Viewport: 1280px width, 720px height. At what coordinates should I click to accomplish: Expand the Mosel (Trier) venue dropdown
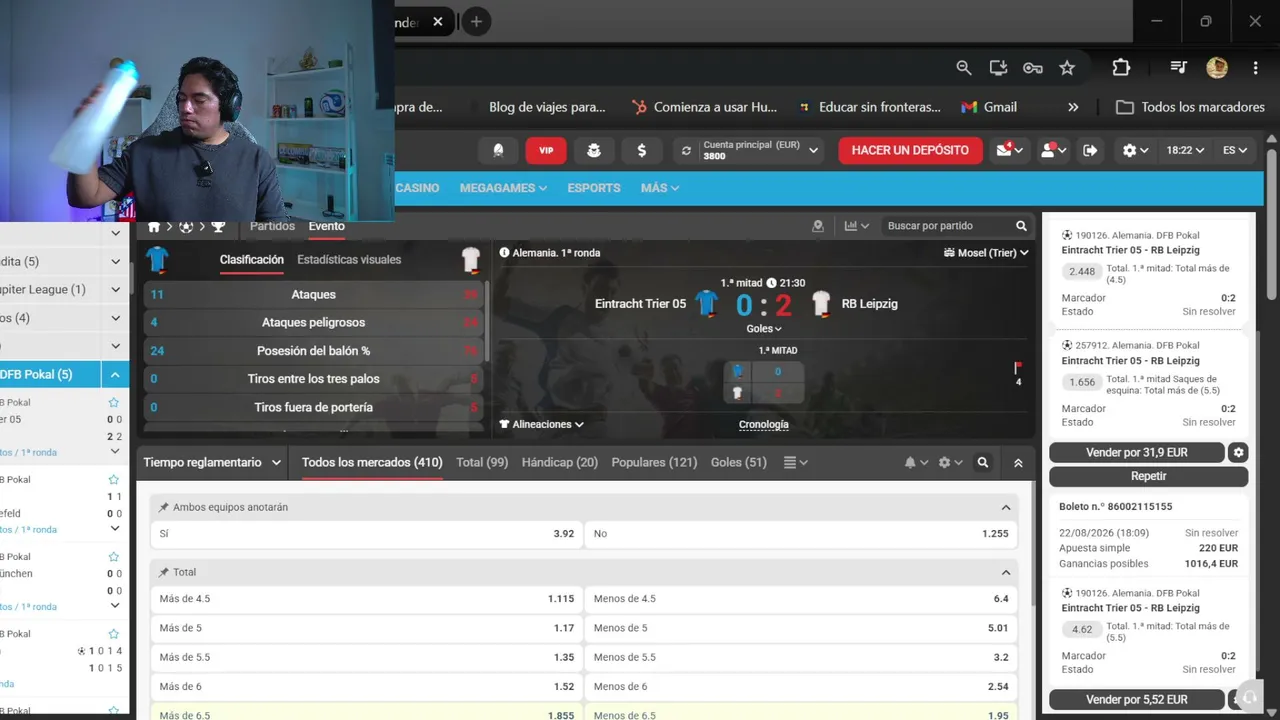986,253
